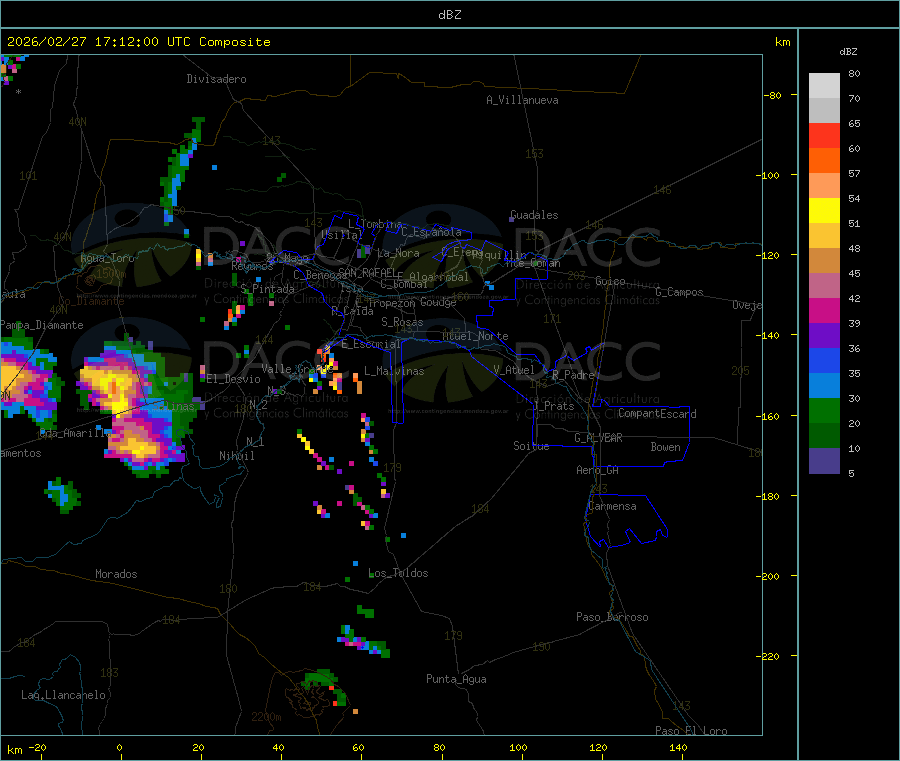Click the dBZ title at top
Image resolution: width=900 pixels, height=761 pixels.
(x=449, y=15)
